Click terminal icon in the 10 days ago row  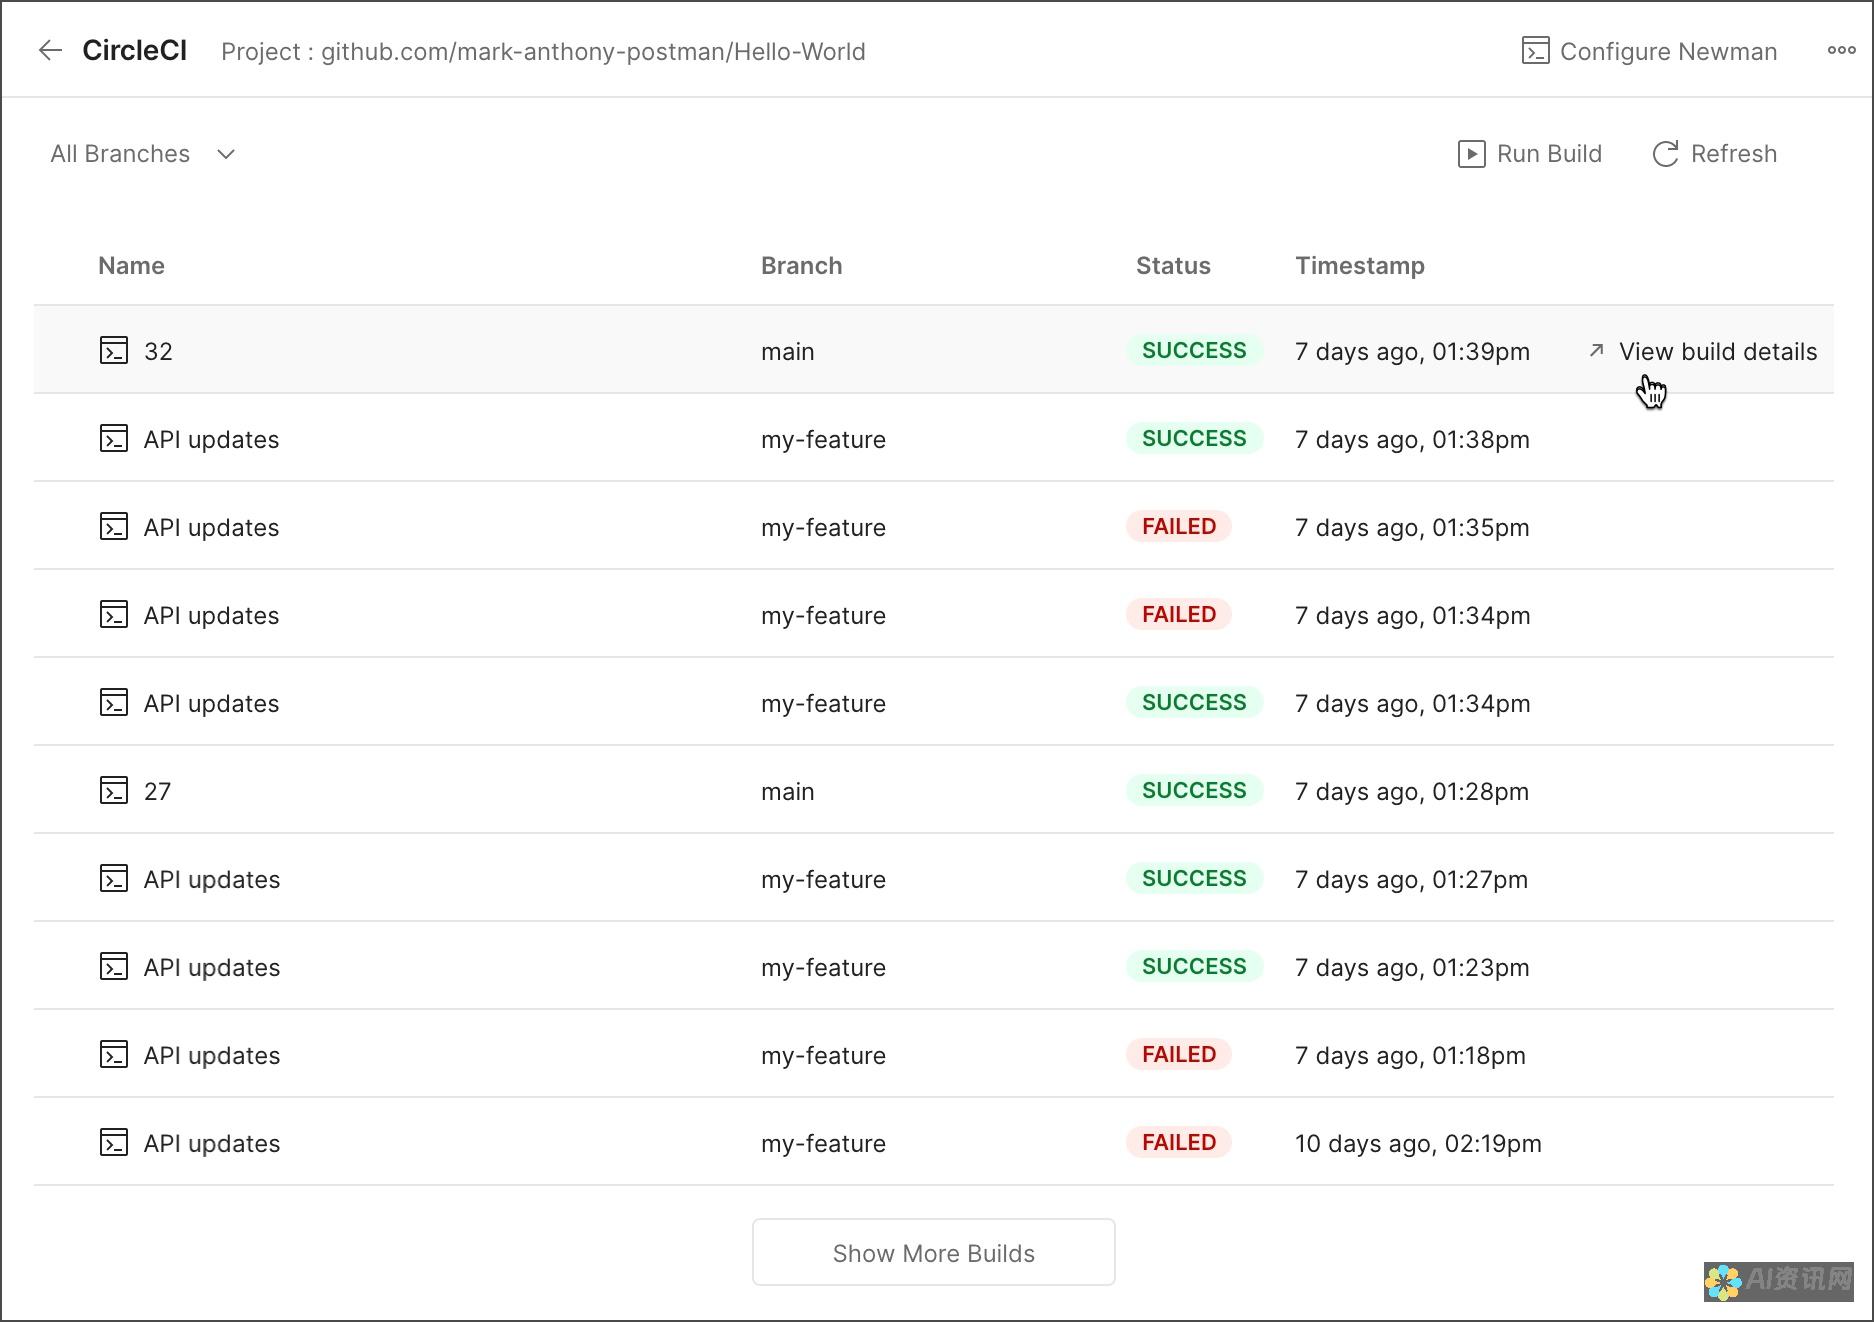click(114, 1143)
